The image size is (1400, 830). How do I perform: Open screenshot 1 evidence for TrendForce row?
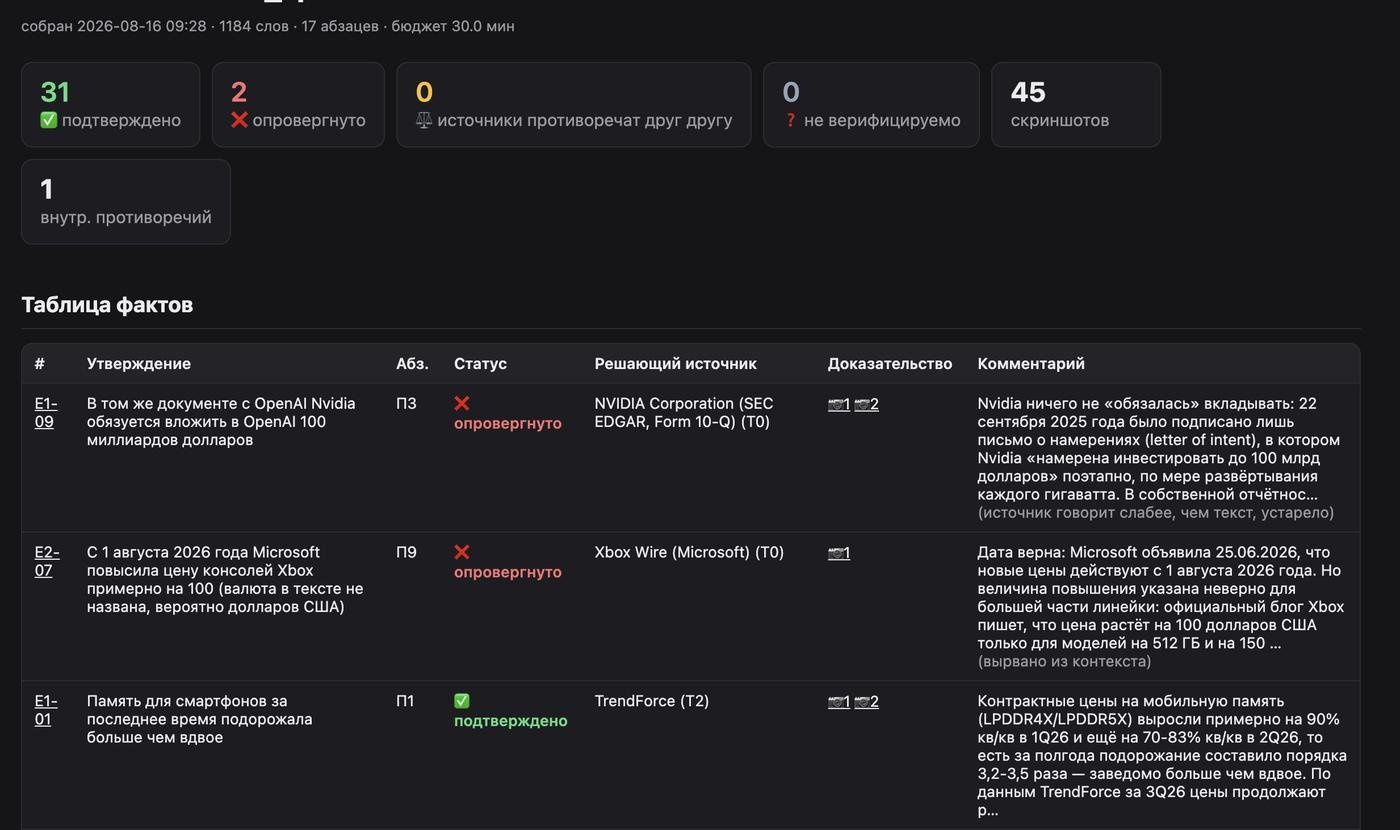(x=839, y=702)
